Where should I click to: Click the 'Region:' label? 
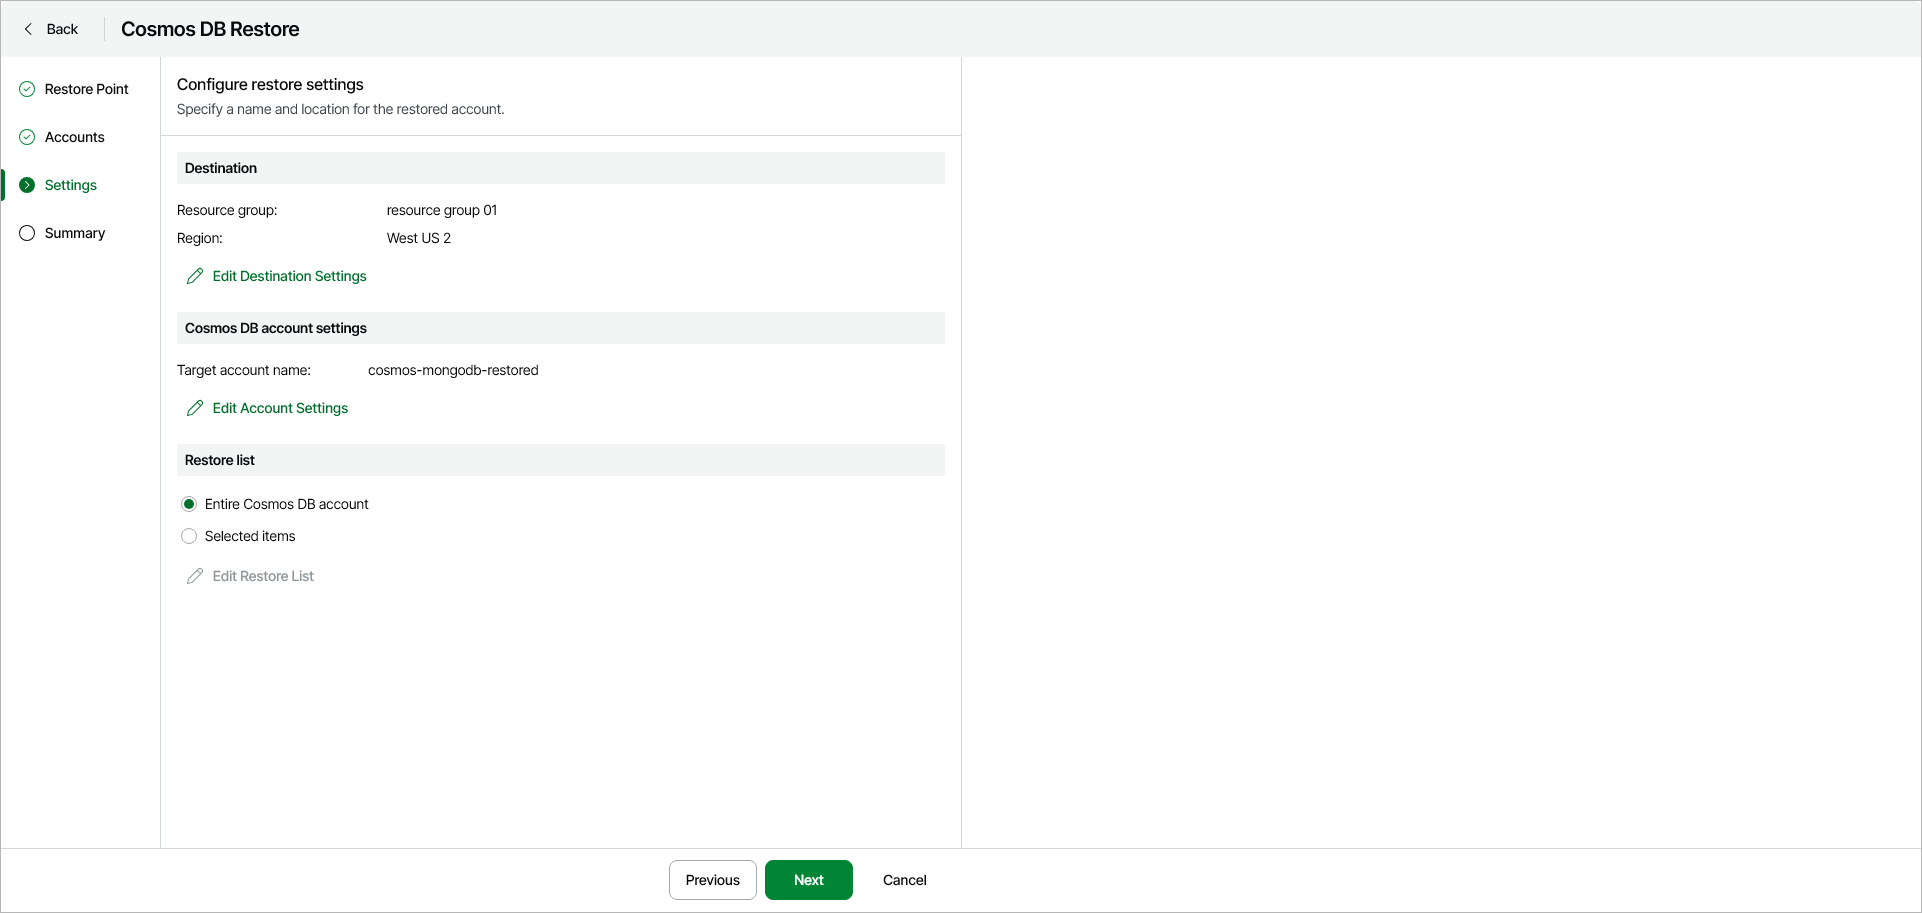point(200,238)
